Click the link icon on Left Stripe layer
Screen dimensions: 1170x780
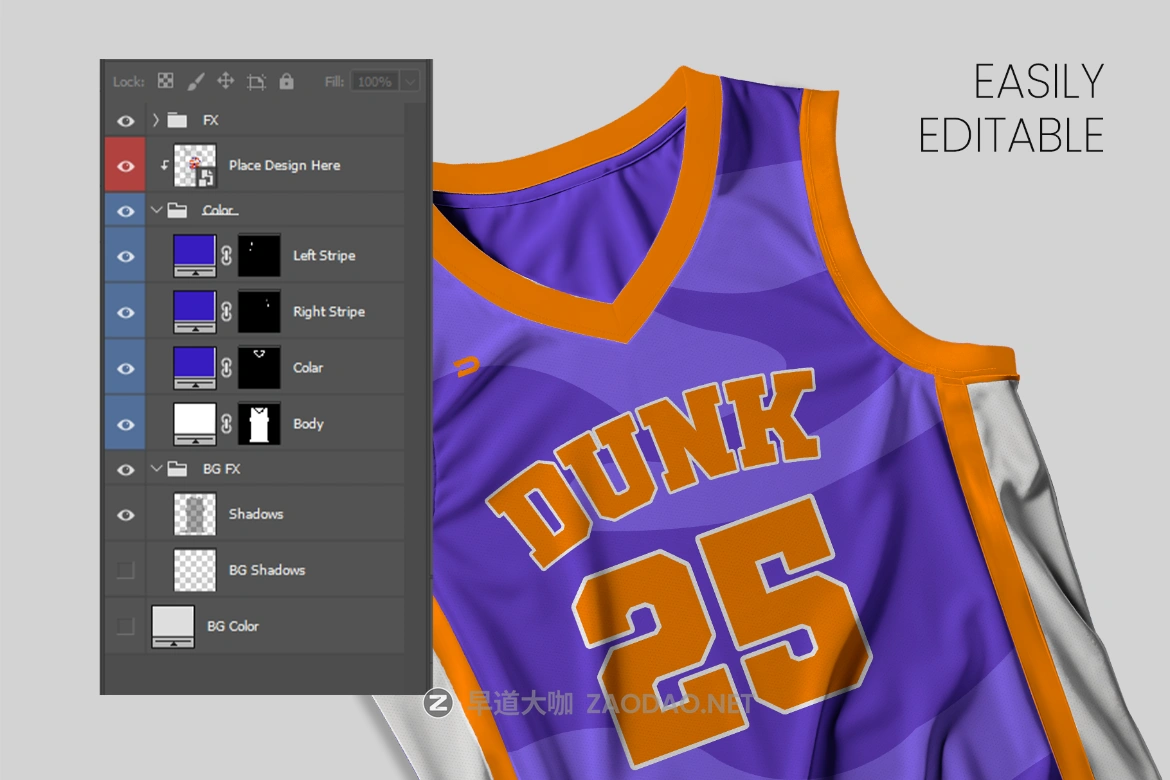226,256
